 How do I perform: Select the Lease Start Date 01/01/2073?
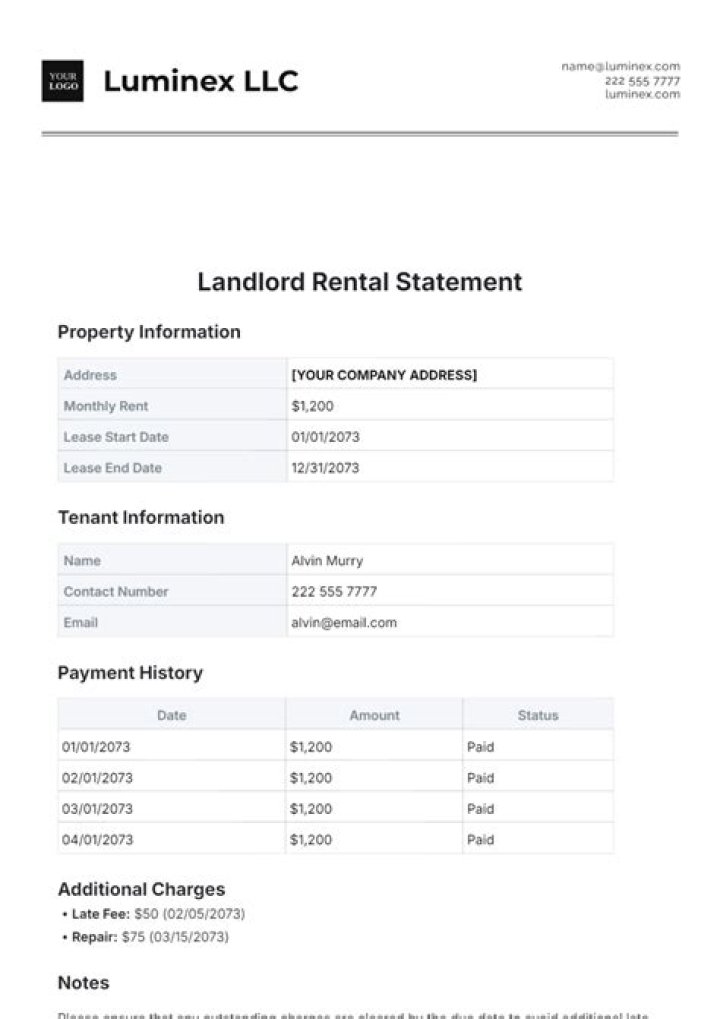325,437
